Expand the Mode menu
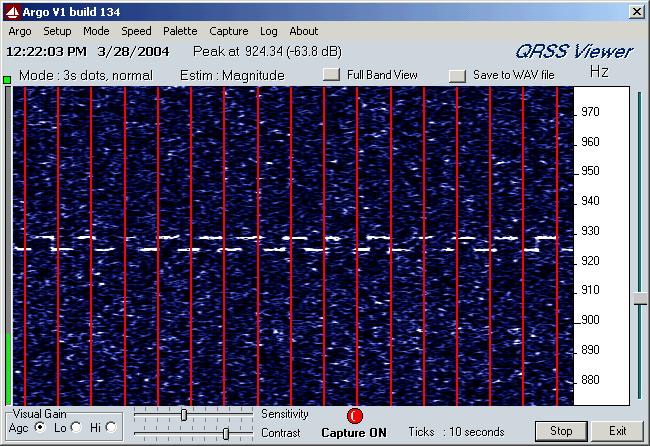Screen dimensions: 650x446 96,31
